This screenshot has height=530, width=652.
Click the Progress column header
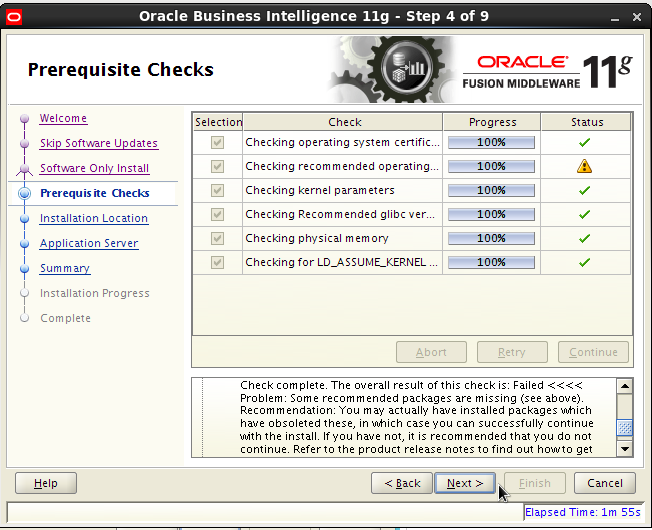(492, 122)
